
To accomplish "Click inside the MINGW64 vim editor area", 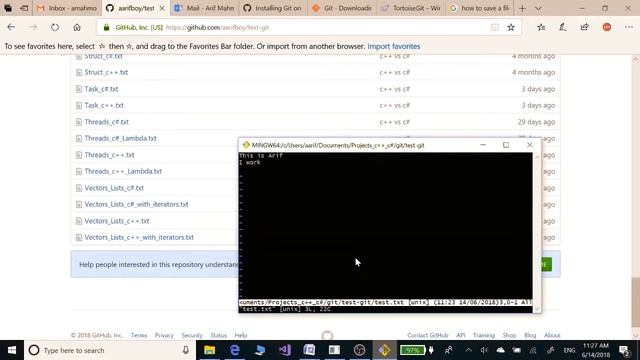I will coord(385,226).
